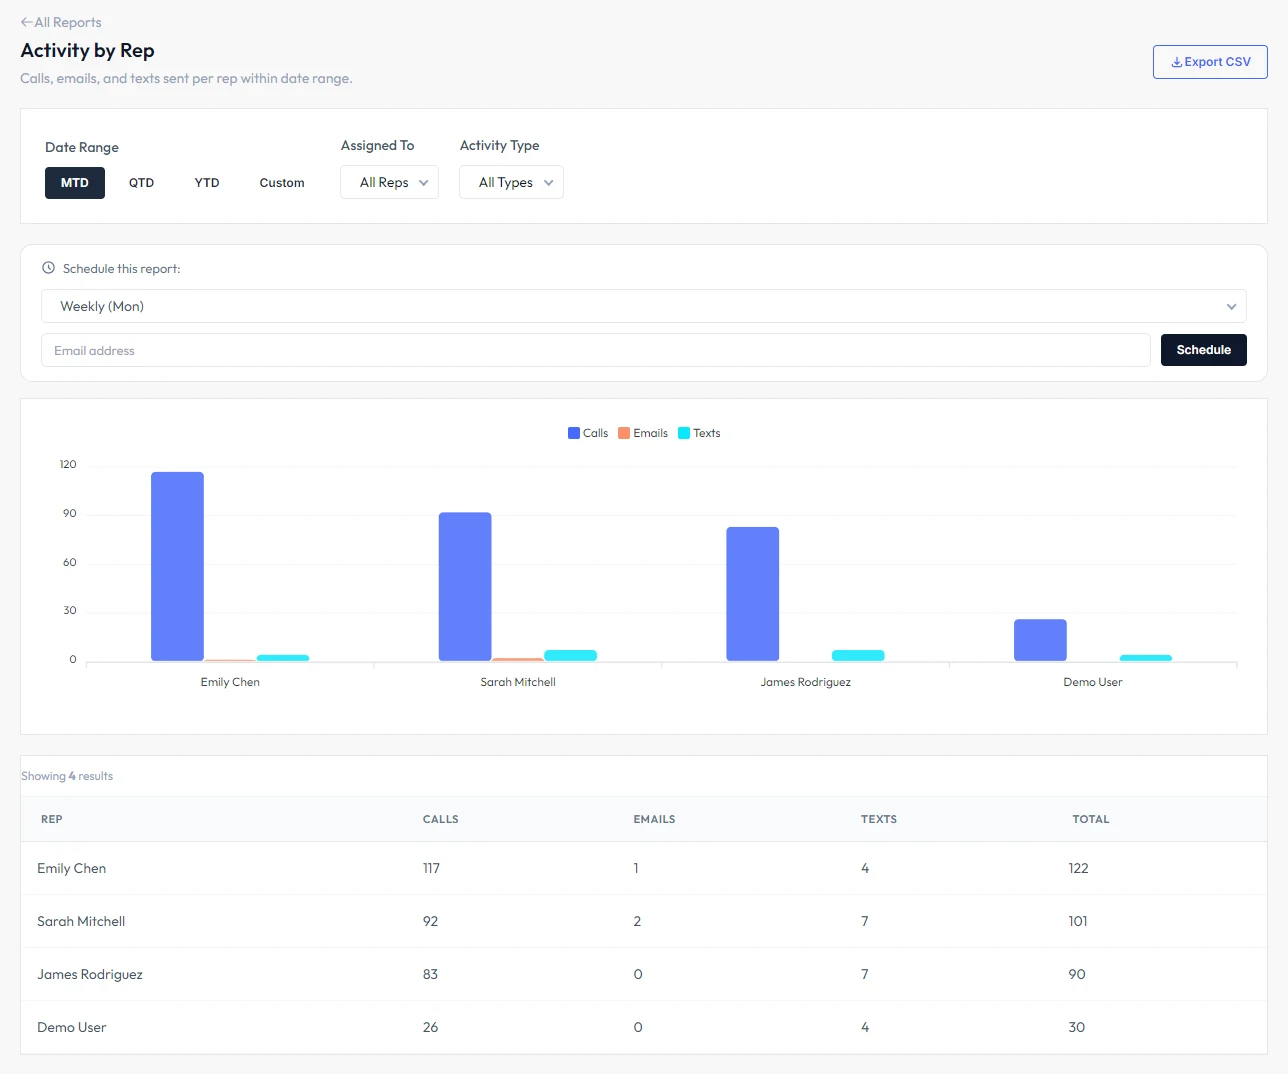Click the Activity by Rep heading
This screenshot has height=1074, width=1288.
pos(88,50)
